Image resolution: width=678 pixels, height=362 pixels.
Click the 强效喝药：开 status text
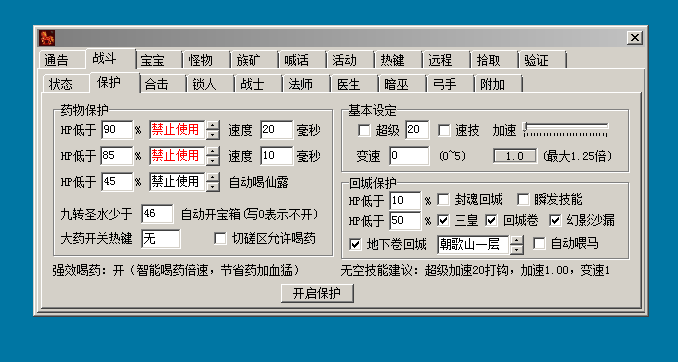(x=176, y=271)
